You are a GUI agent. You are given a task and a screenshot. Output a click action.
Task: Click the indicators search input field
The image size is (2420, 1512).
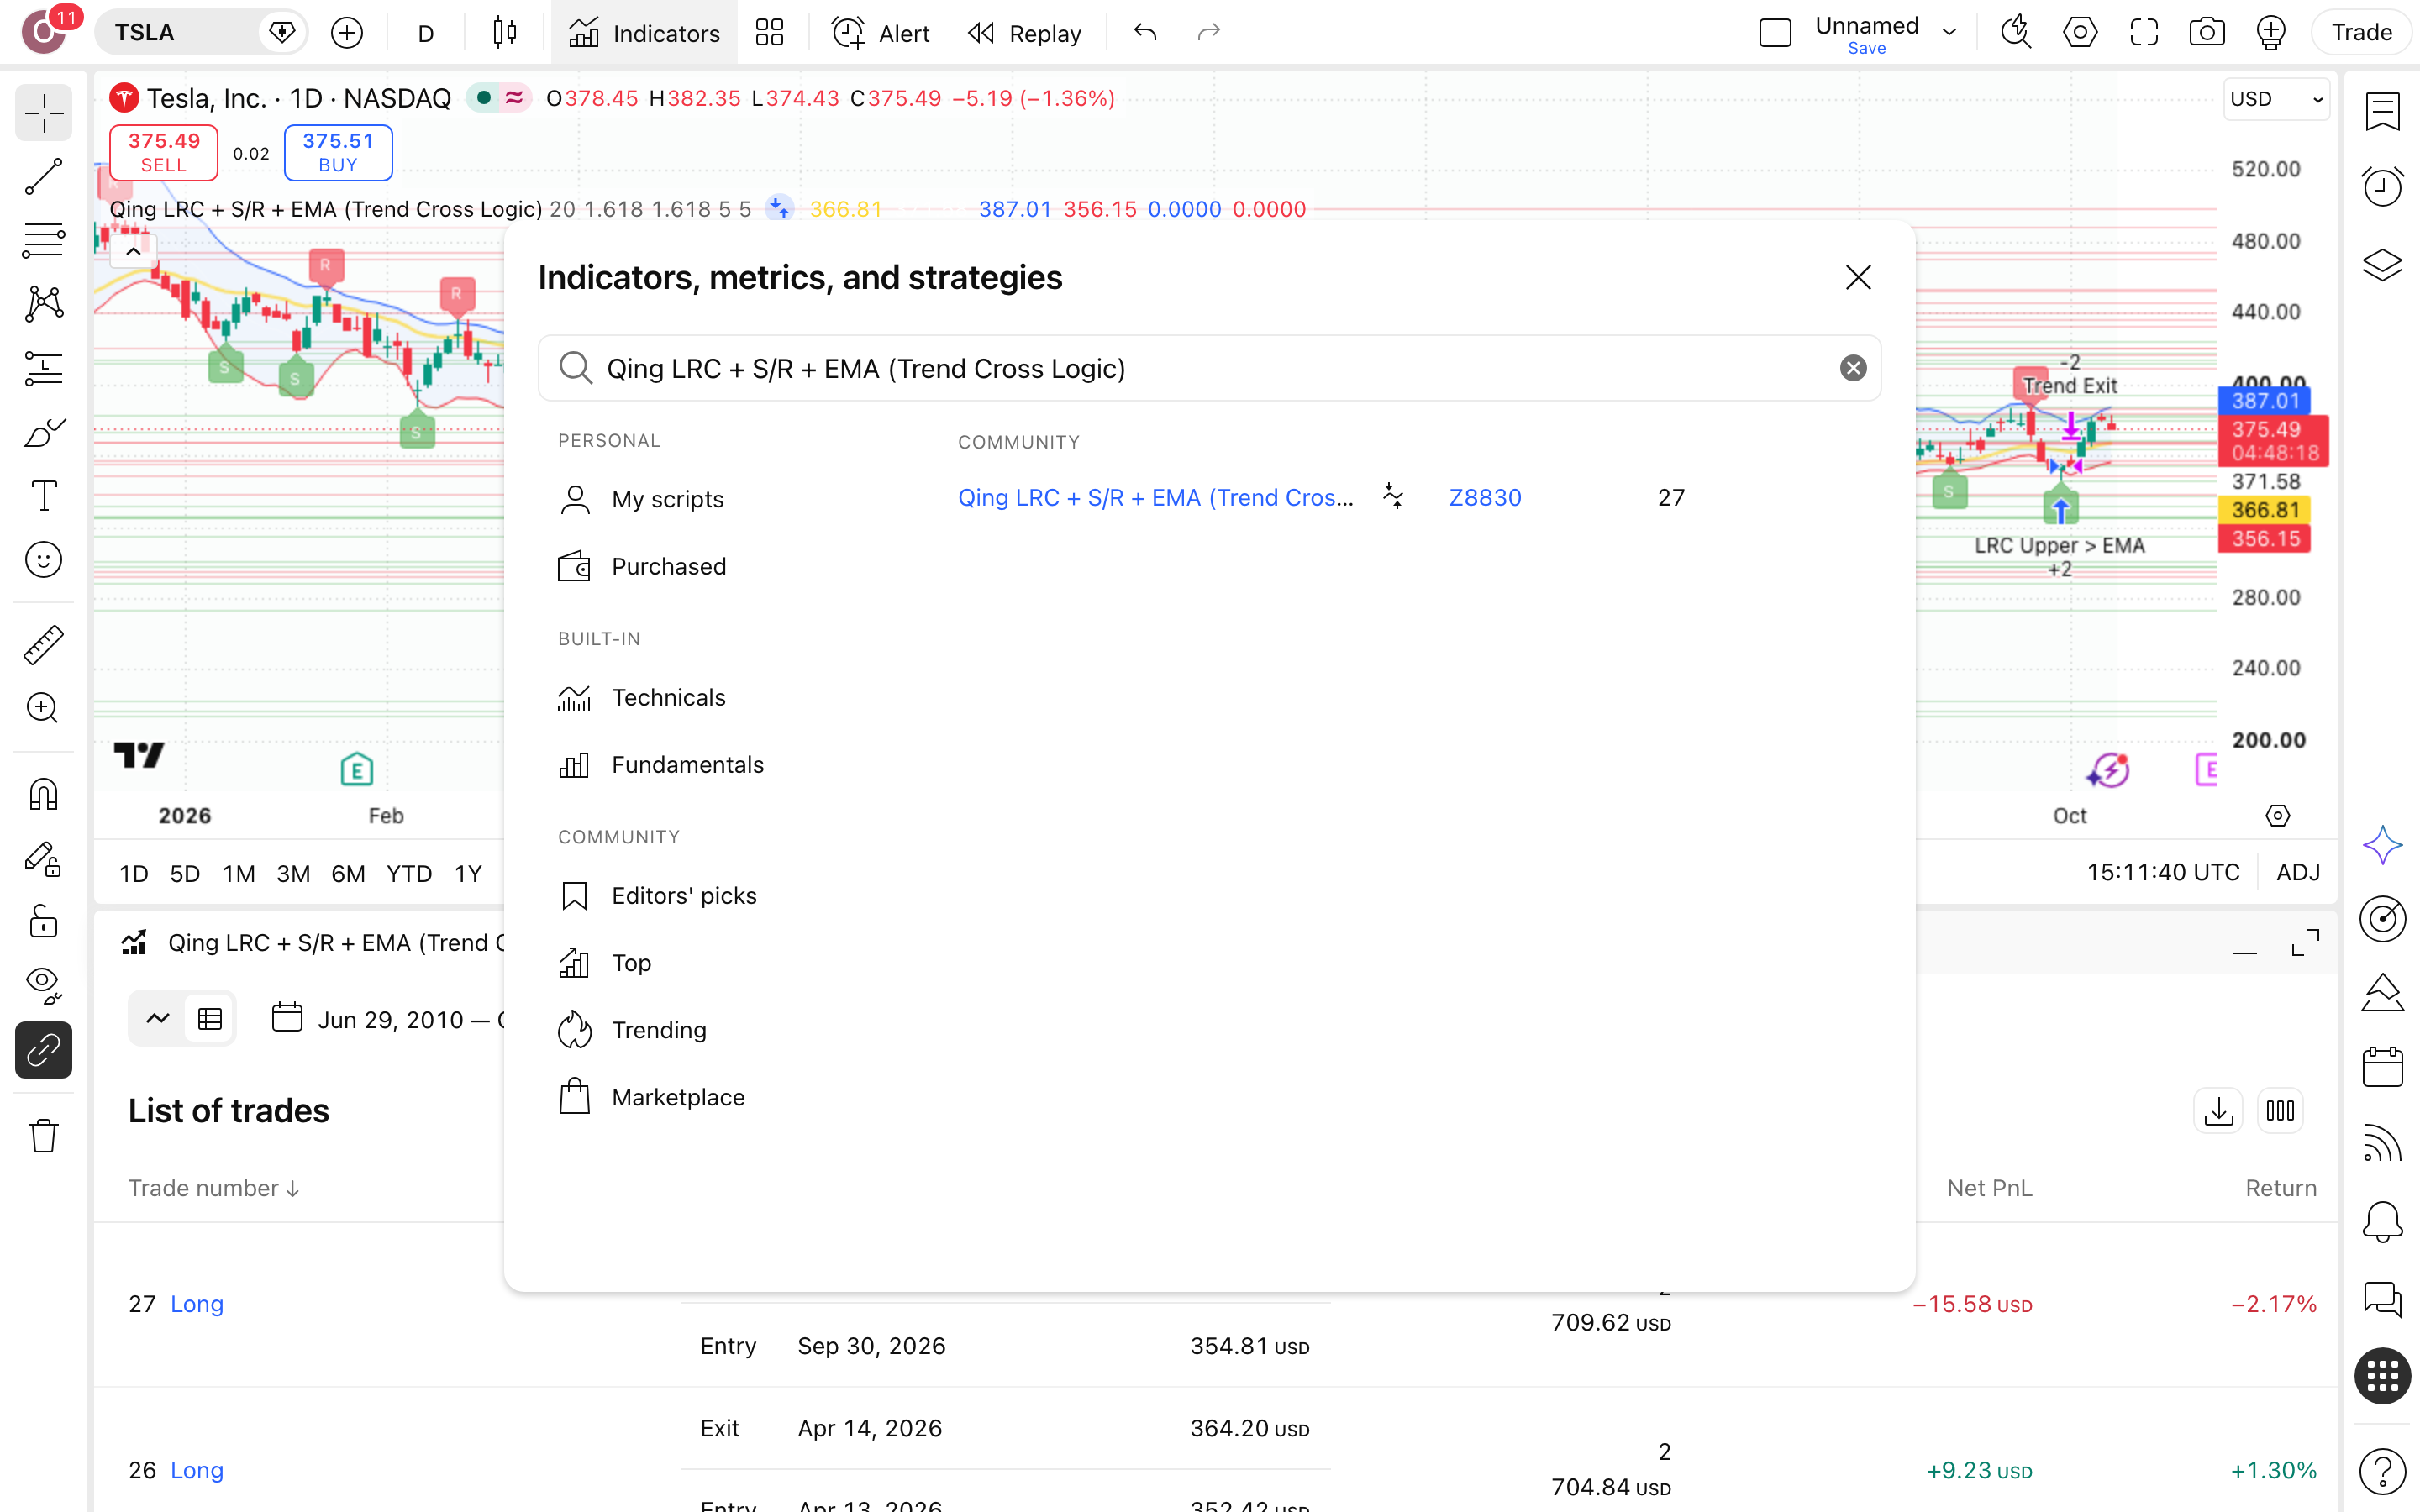coord(1208,368)
